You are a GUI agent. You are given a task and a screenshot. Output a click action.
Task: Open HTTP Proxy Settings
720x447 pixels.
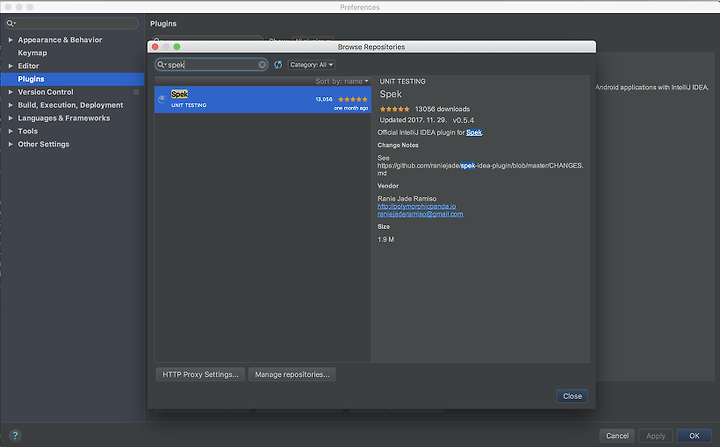click(200, 374)
